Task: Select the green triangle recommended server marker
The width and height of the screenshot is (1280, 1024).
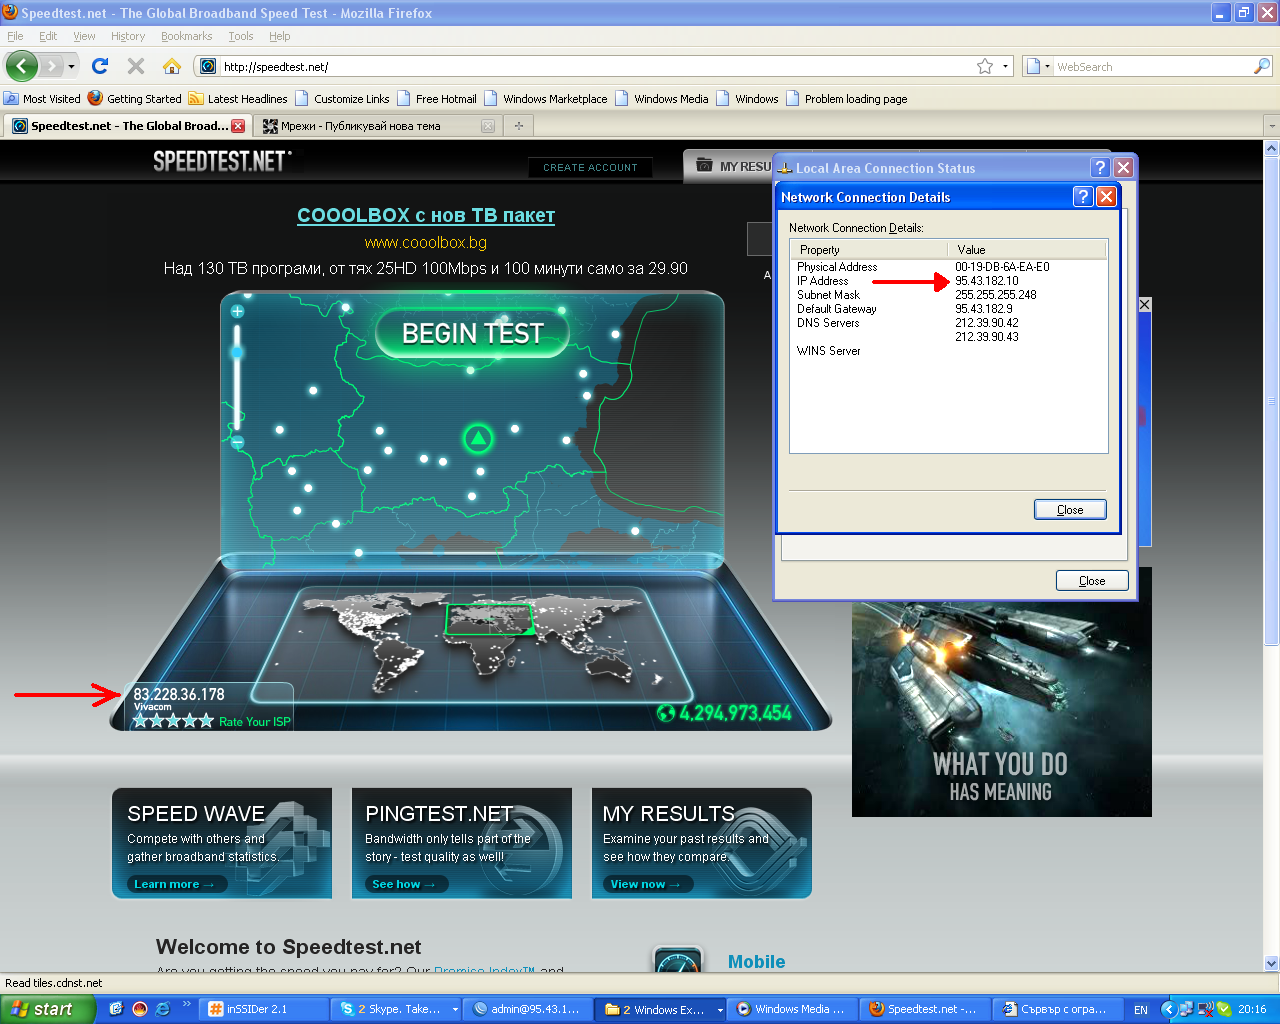Action: coord(478,438)
